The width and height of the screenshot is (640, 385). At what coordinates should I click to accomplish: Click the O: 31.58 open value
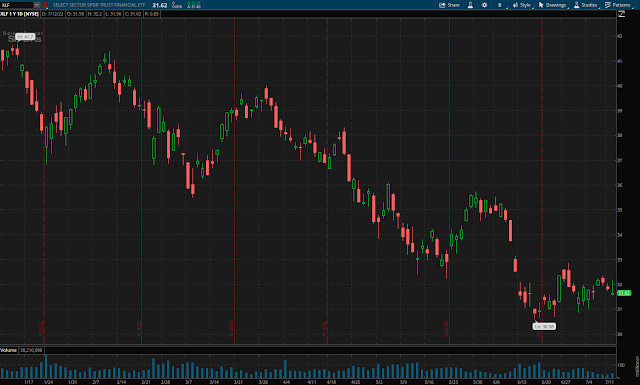[75, 14]
